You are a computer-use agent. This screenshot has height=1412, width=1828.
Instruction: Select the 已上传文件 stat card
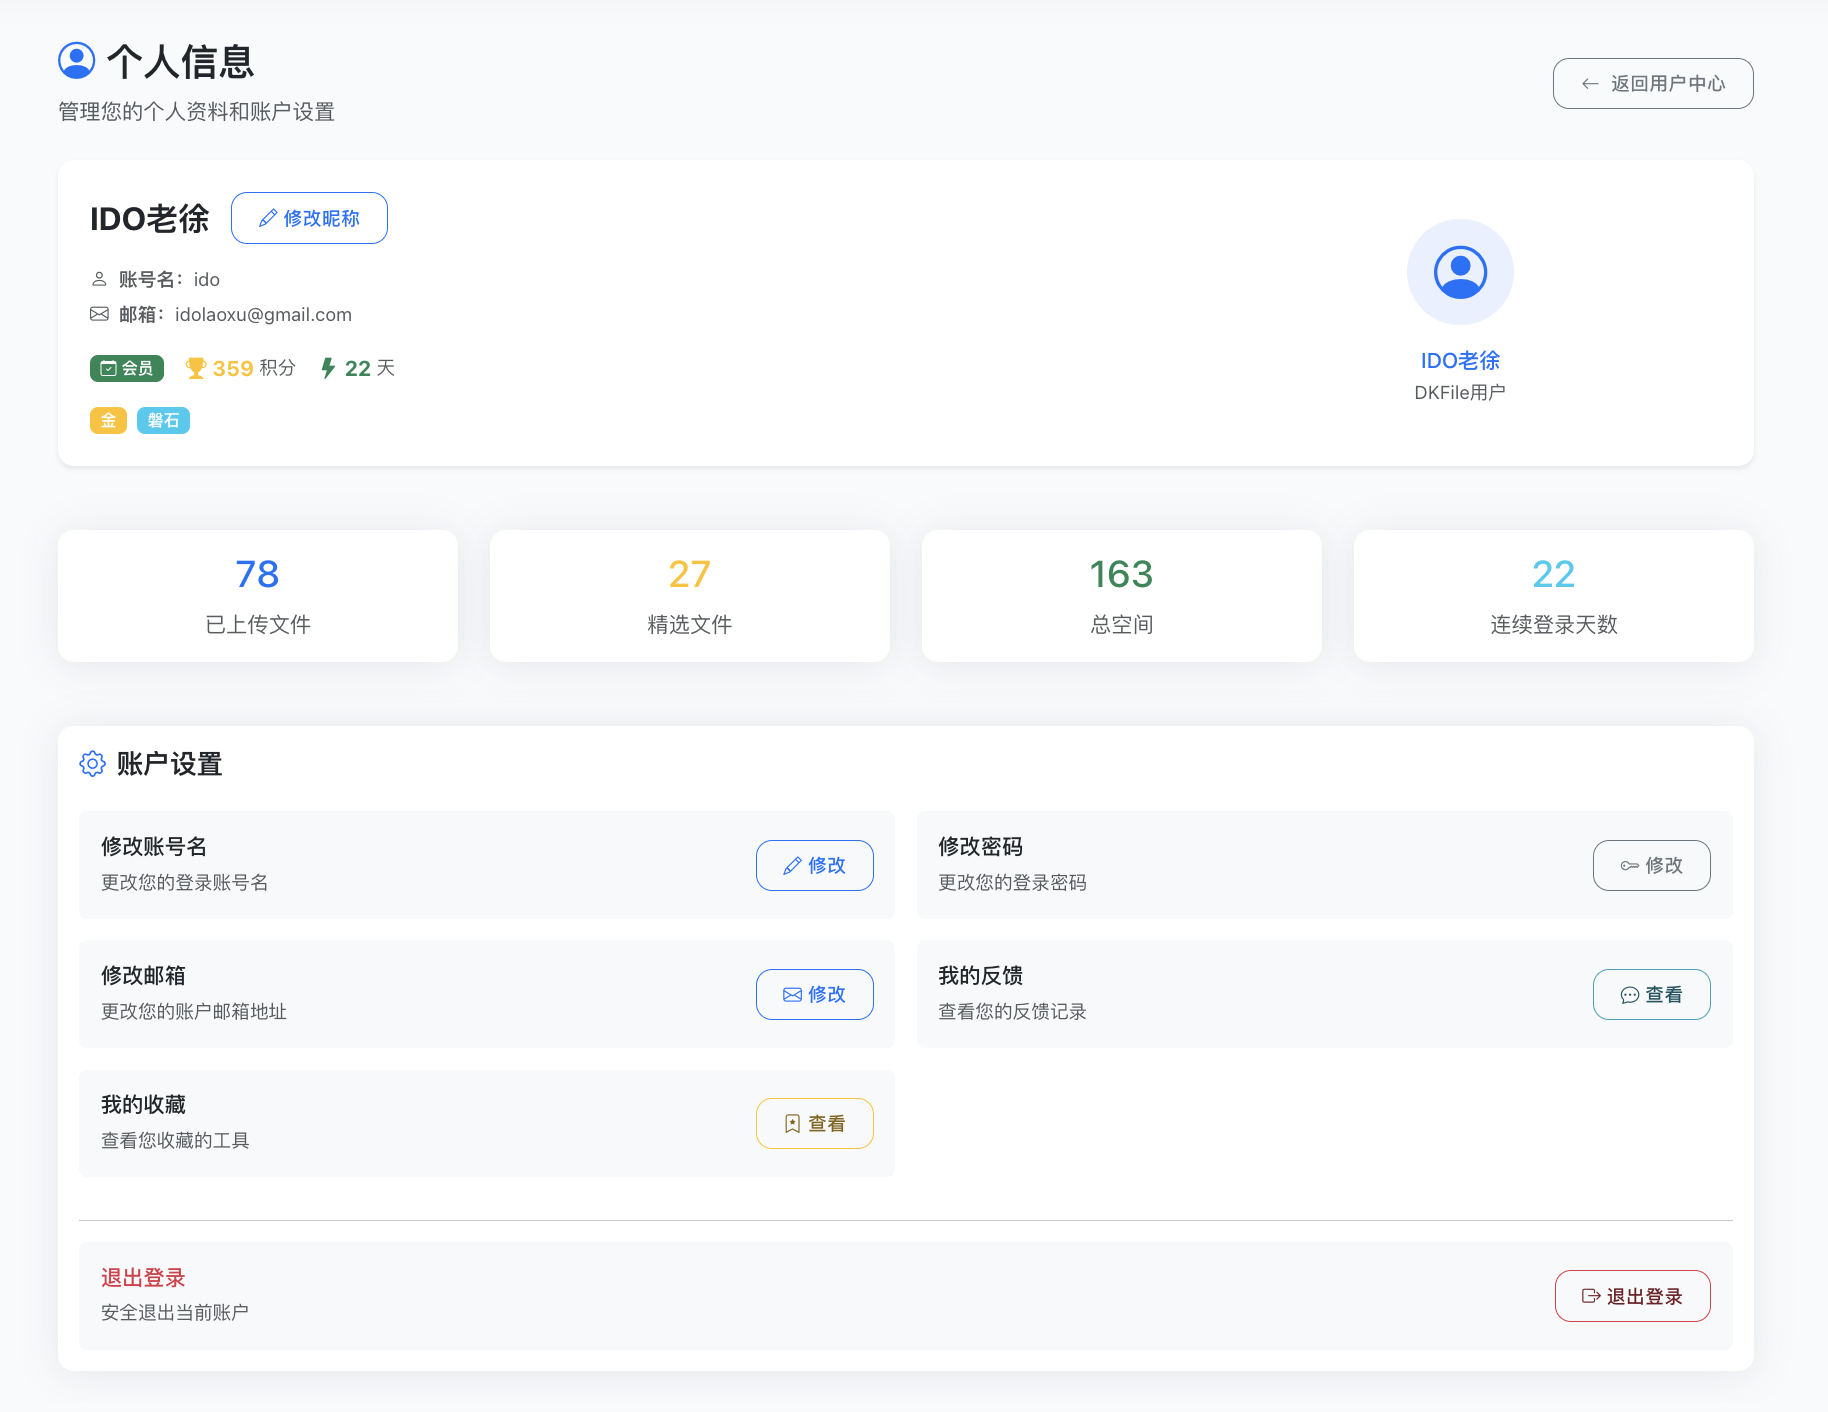(x=258, y=596)
